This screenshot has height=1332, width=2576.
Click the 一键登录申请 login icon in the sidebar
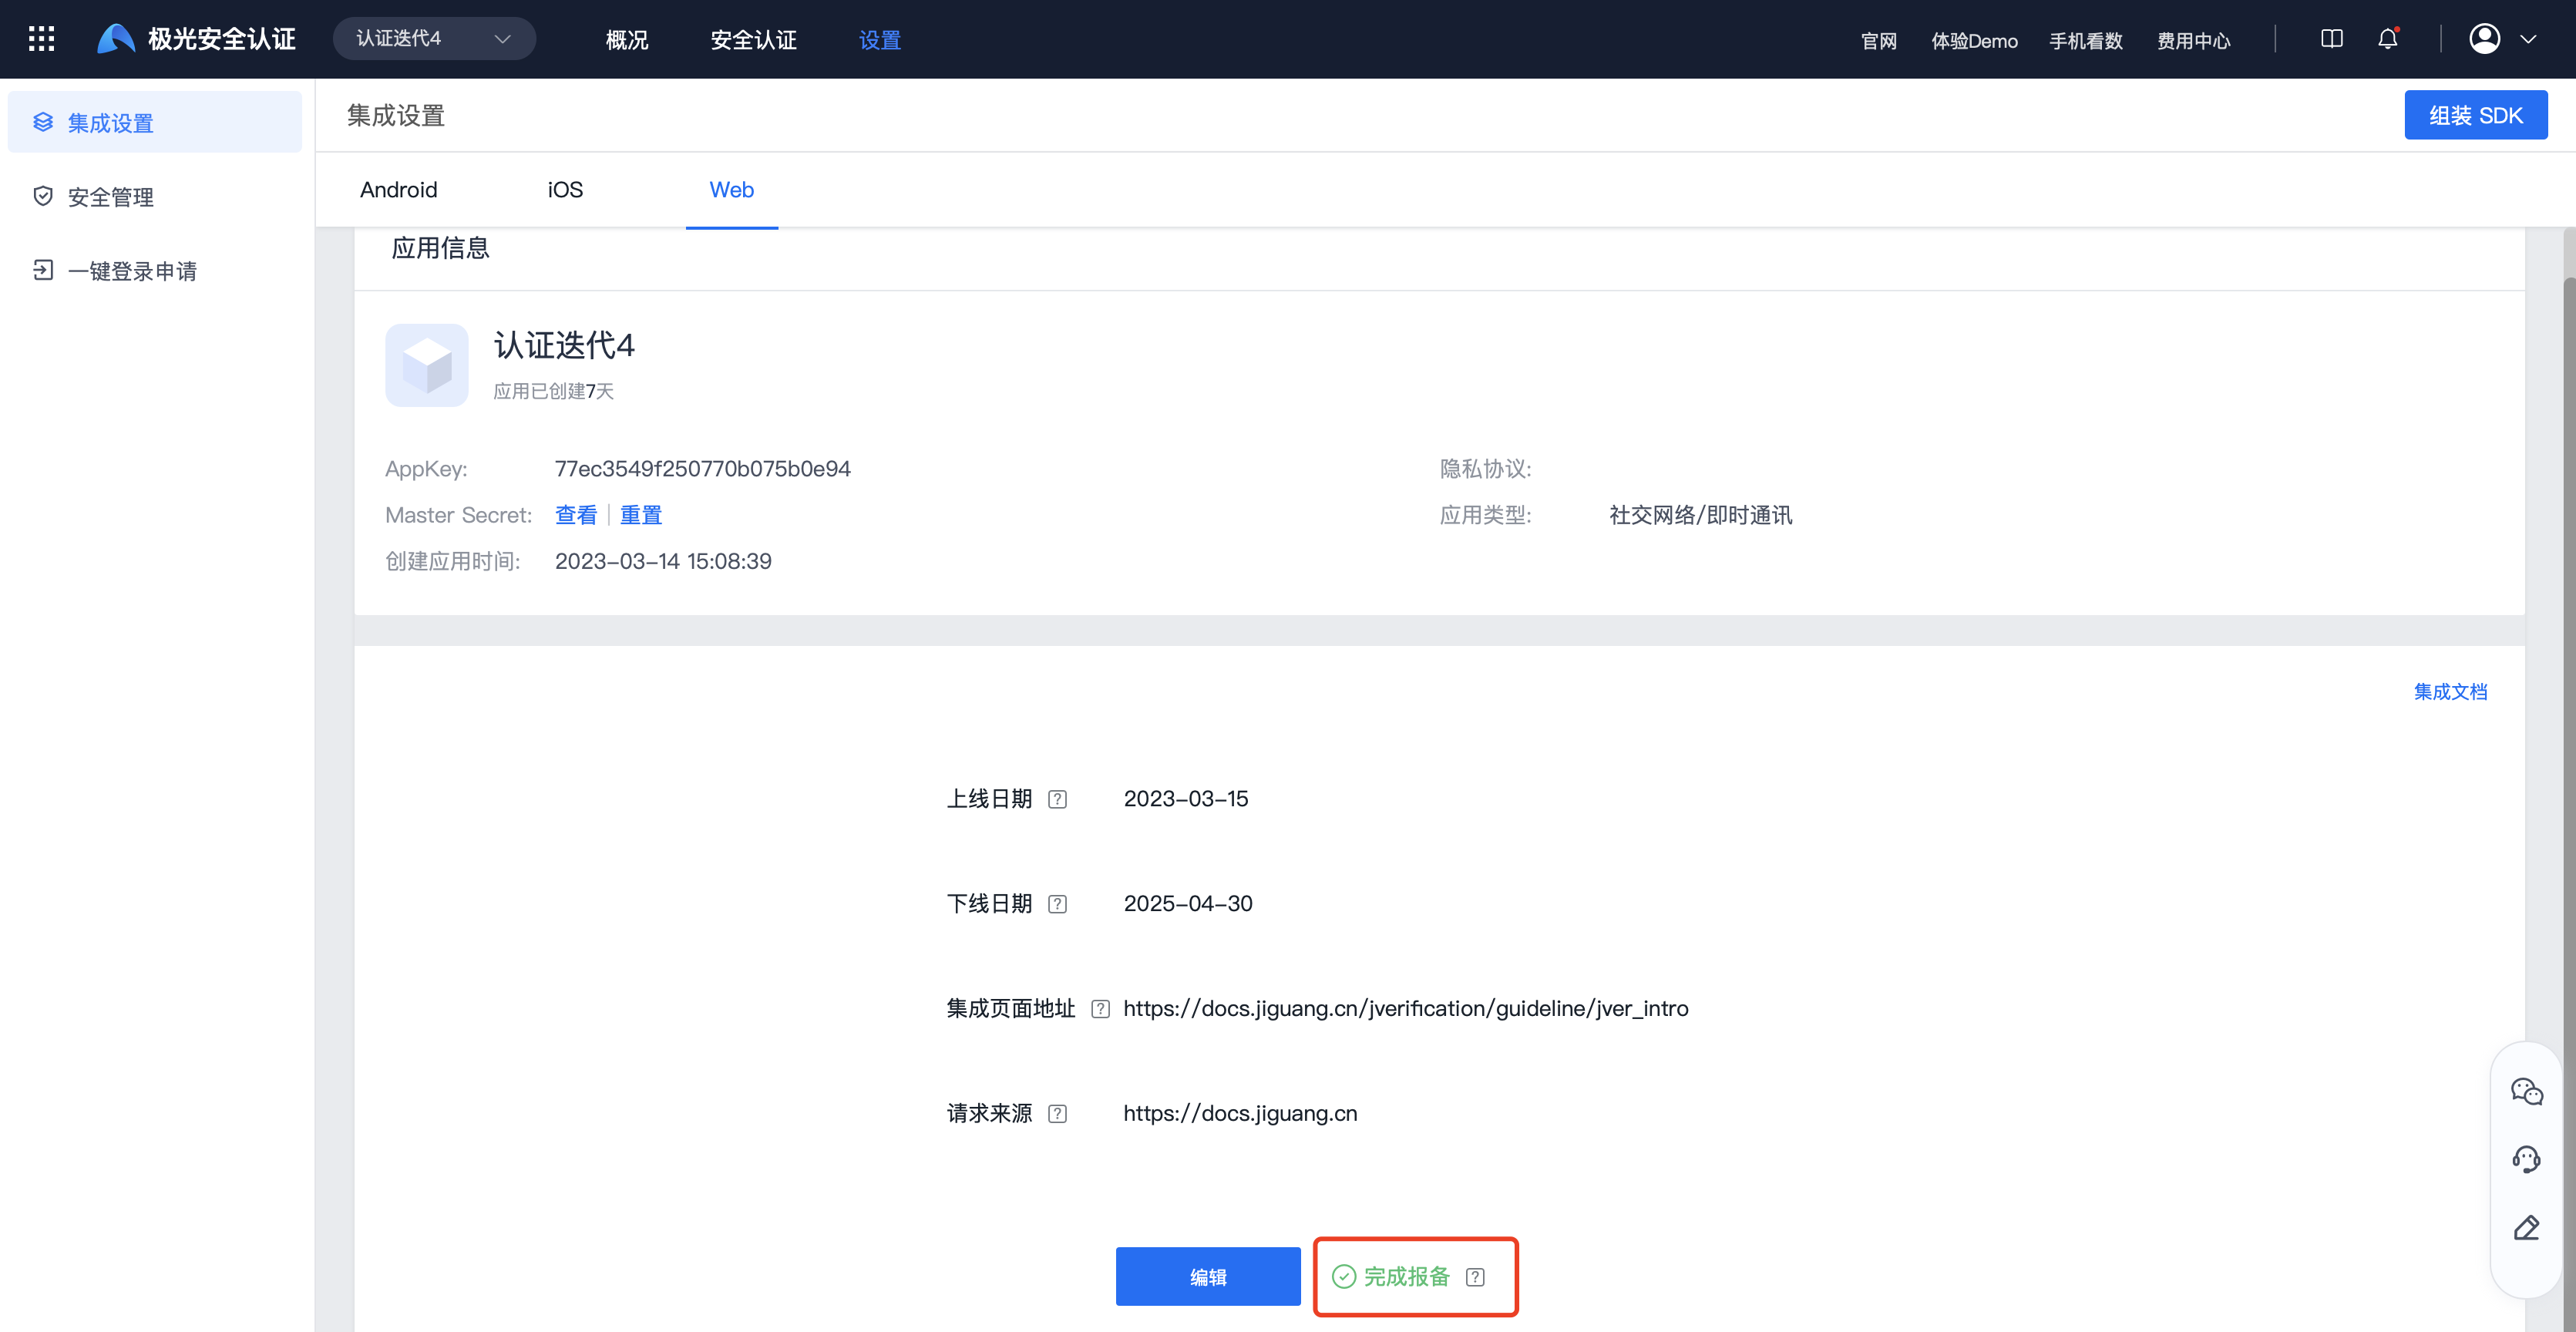click(43, 270)
